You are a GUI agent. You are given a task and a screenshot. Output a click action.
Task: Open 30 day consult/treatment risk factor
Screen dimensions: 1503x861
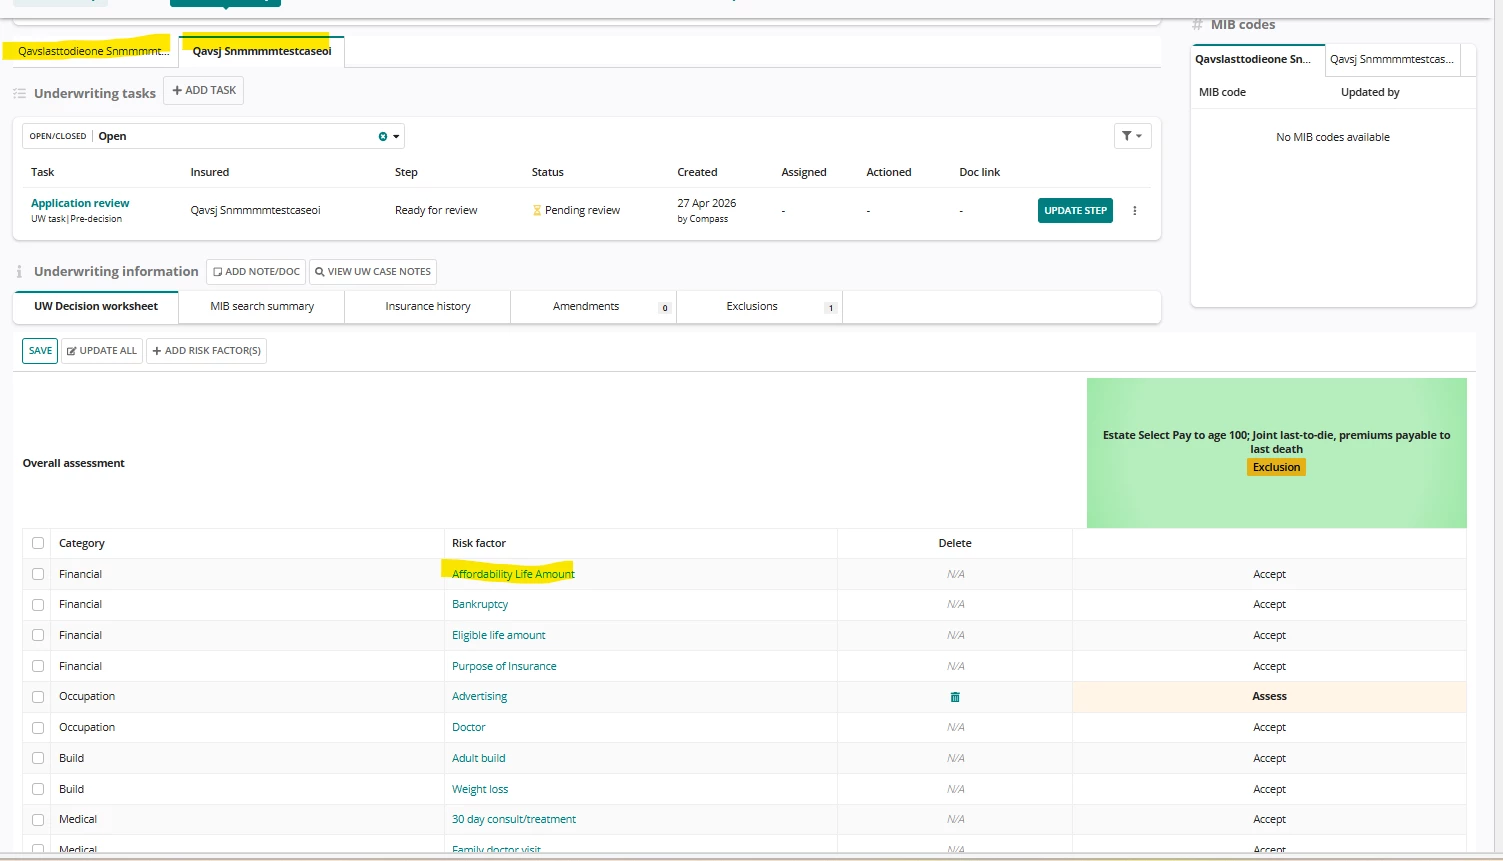click(x=514, y=820)
